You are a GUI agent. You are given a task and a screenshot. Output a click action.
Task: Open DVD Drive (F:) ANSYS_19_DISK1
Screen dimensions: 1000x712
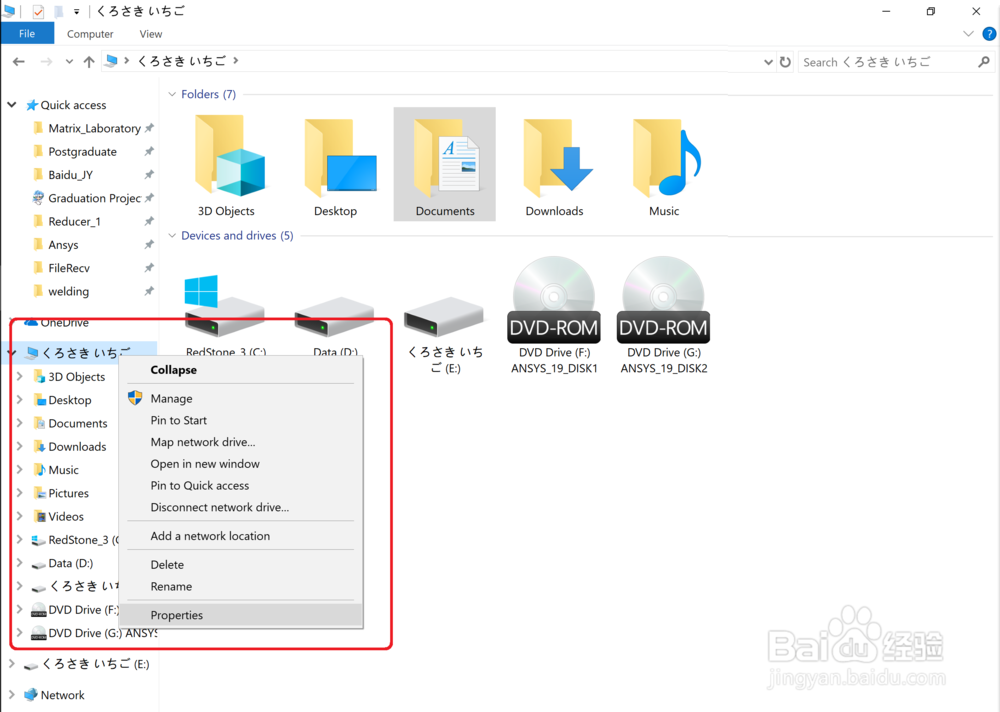pos(553,300)
